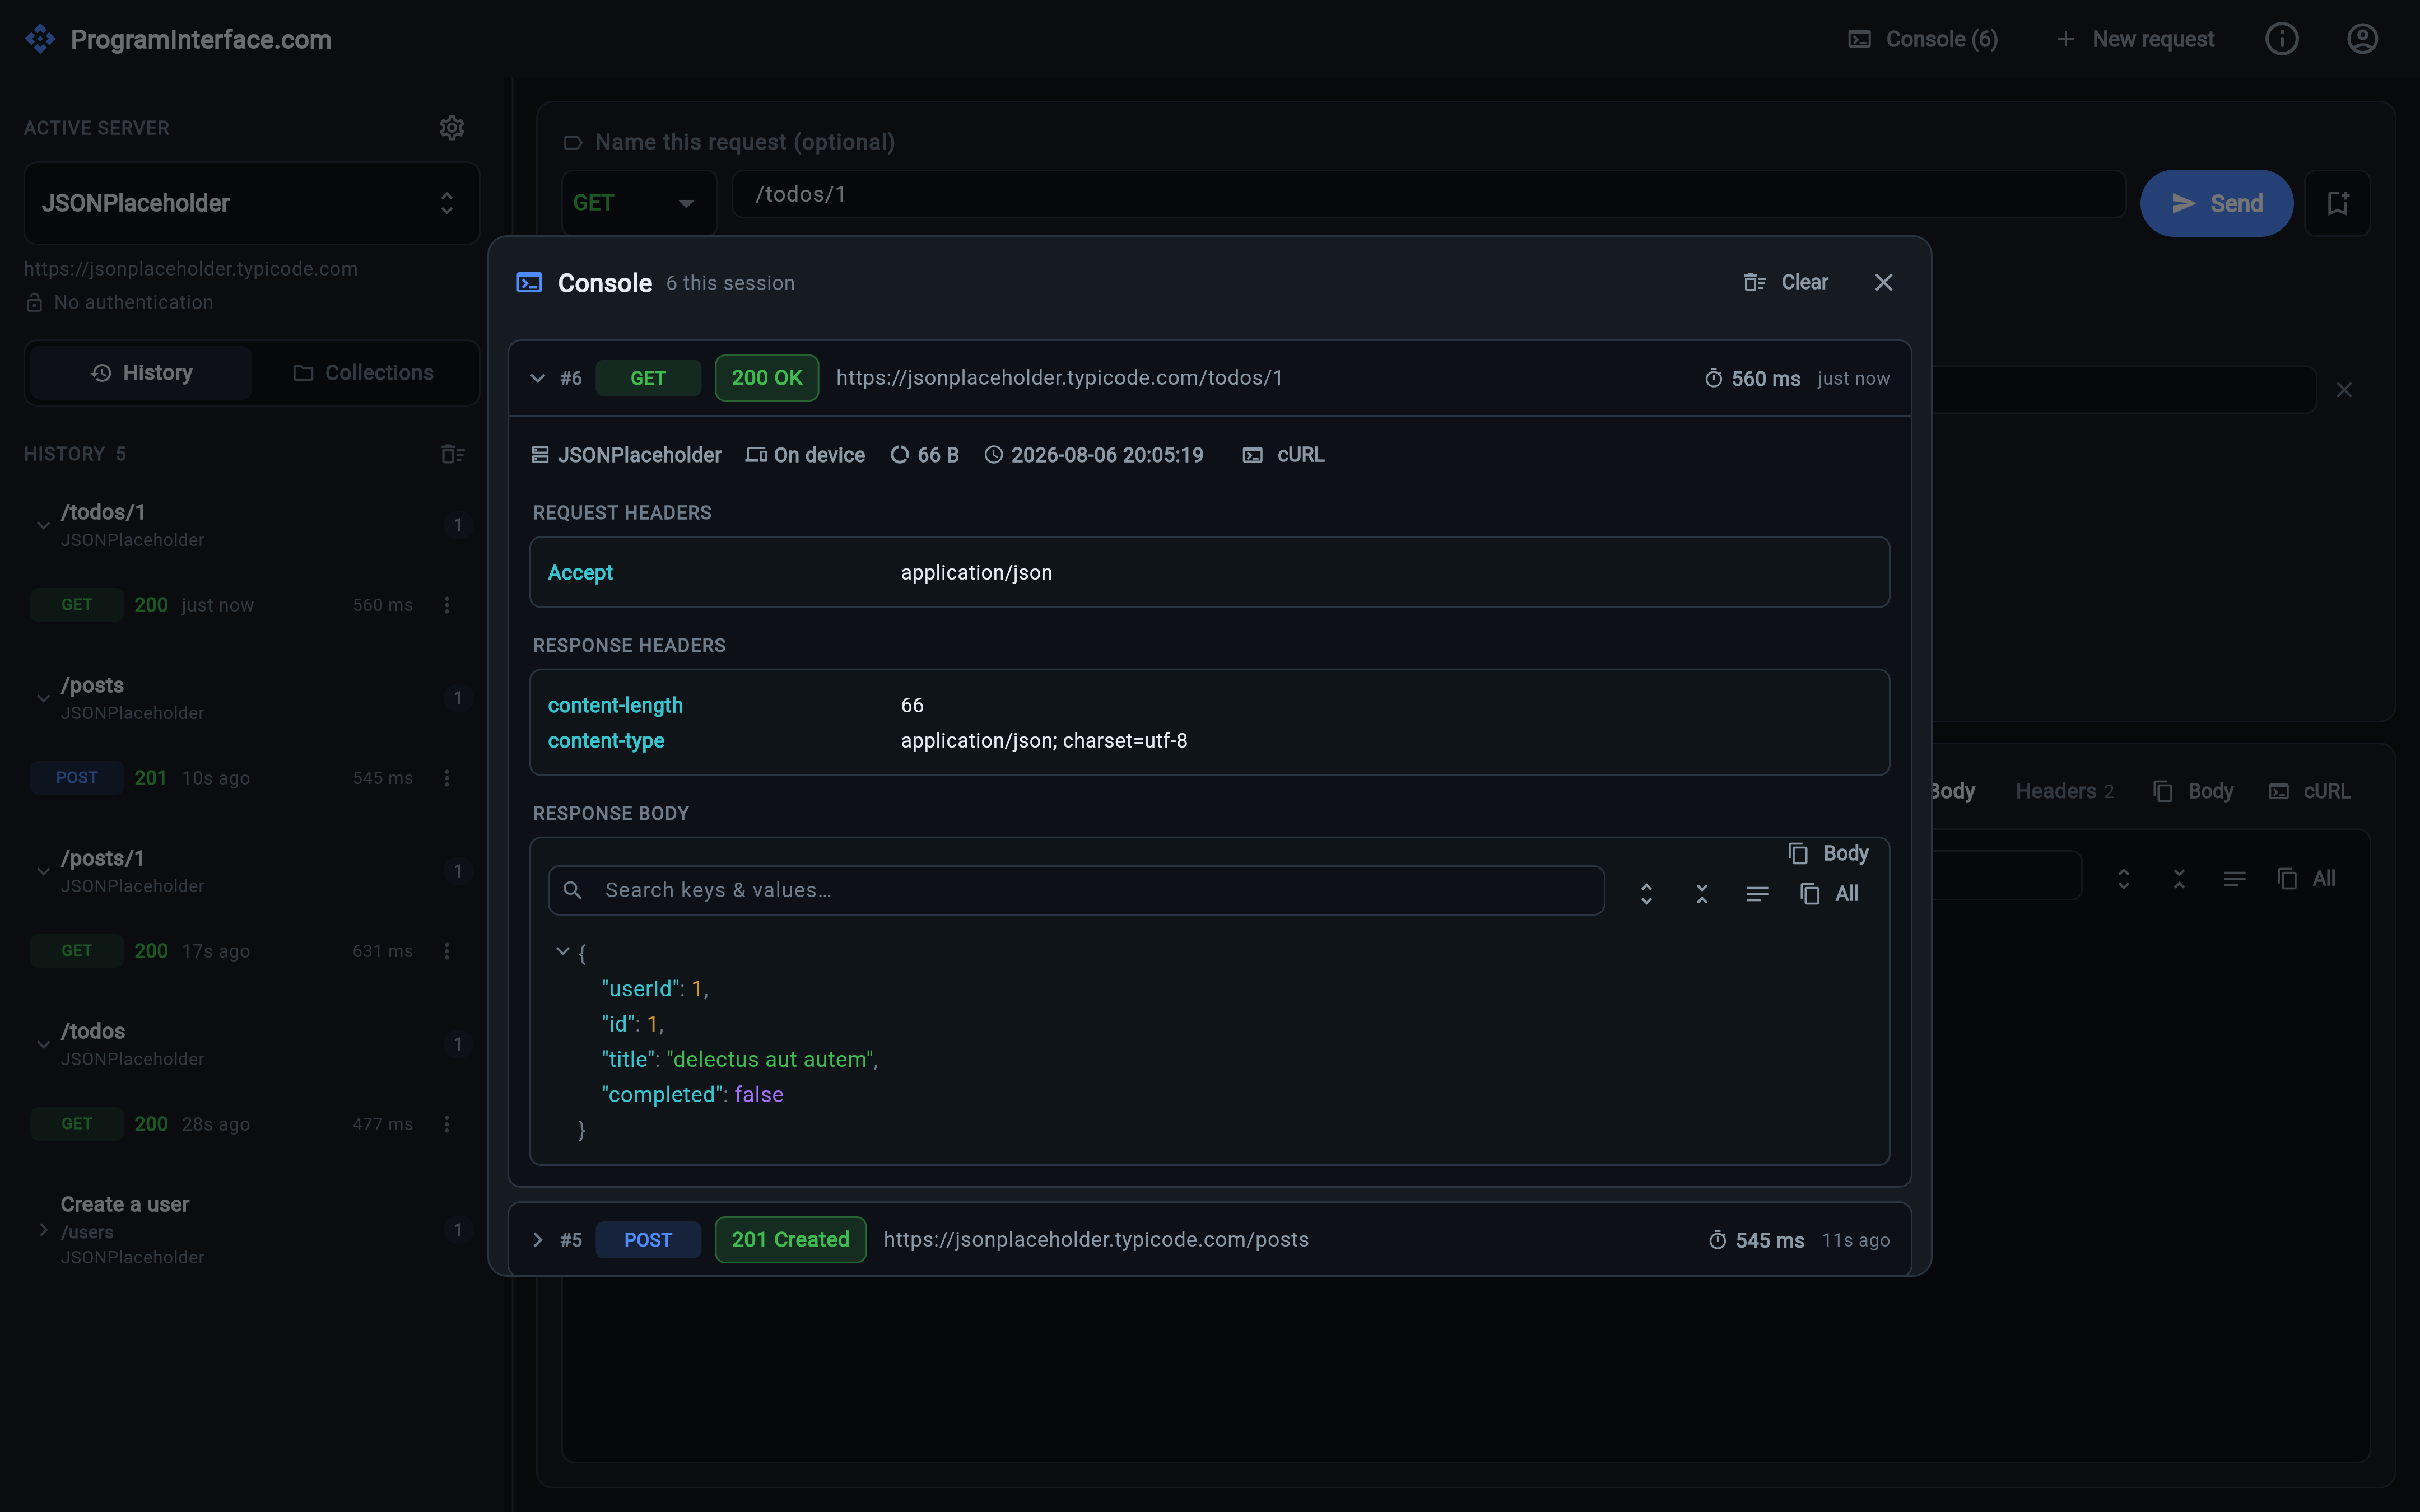Expand the Create a user history group
Screen dimensions: 2420x1512
coord(43,1230)
